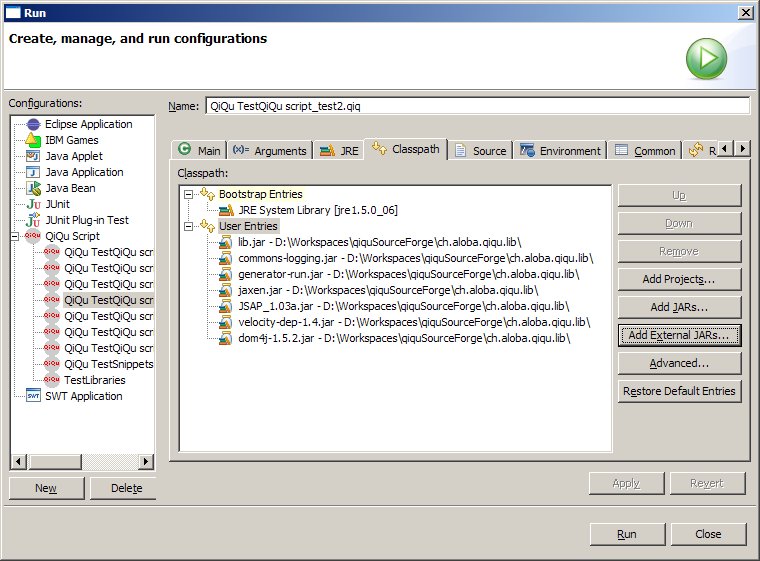Switch to the Arguments tab
Image resolution: width=760 pixels, height=561 pixels.
pyautogui.click(x=269, y=151)
